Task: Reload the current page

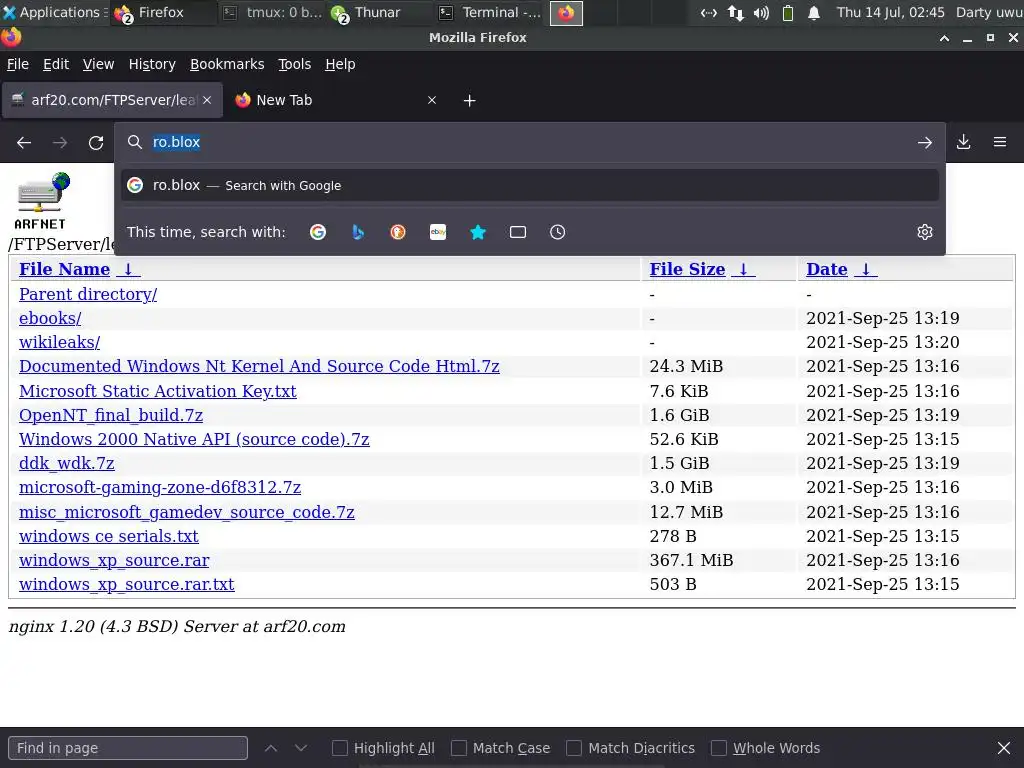Action: coord(96,143)
